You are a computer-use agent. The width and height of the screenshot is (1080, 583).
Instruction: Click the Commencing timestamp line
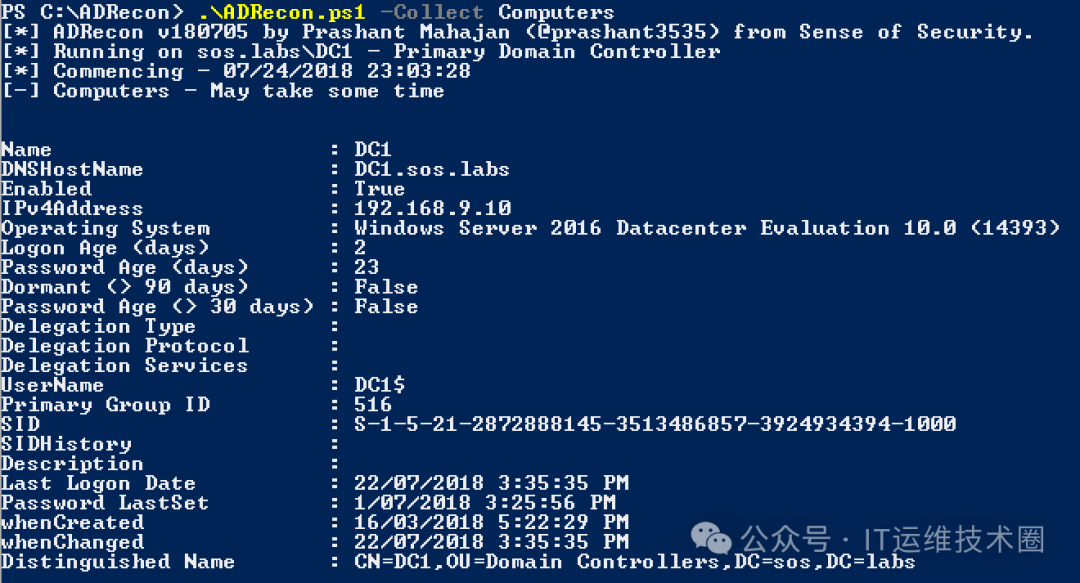tap(236, 71)
